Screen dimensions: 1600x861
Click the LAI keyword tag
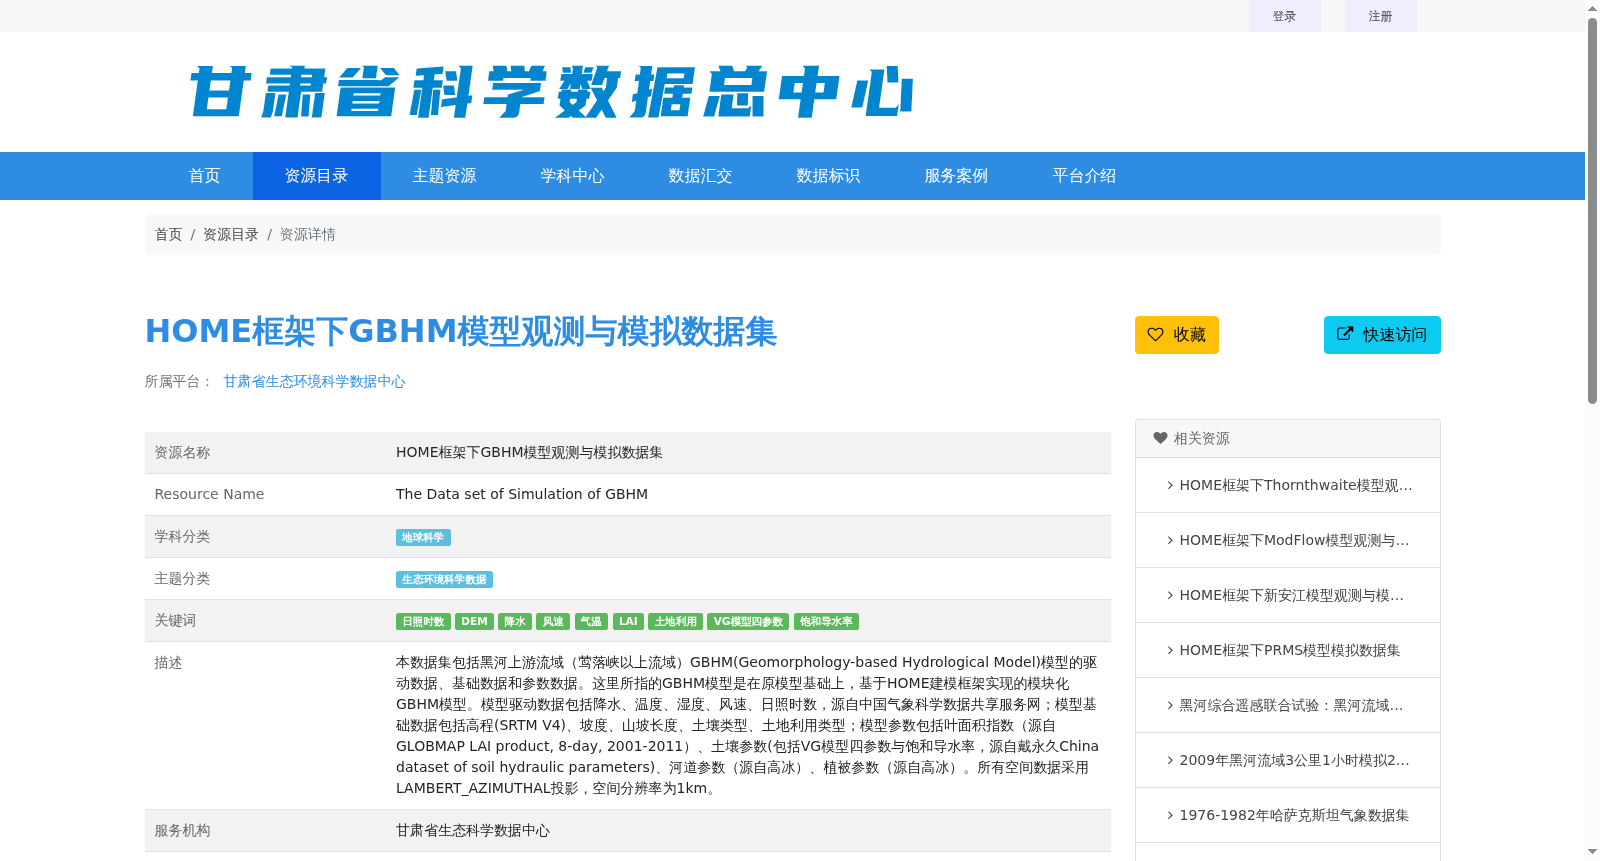click(x=628, y=621)
